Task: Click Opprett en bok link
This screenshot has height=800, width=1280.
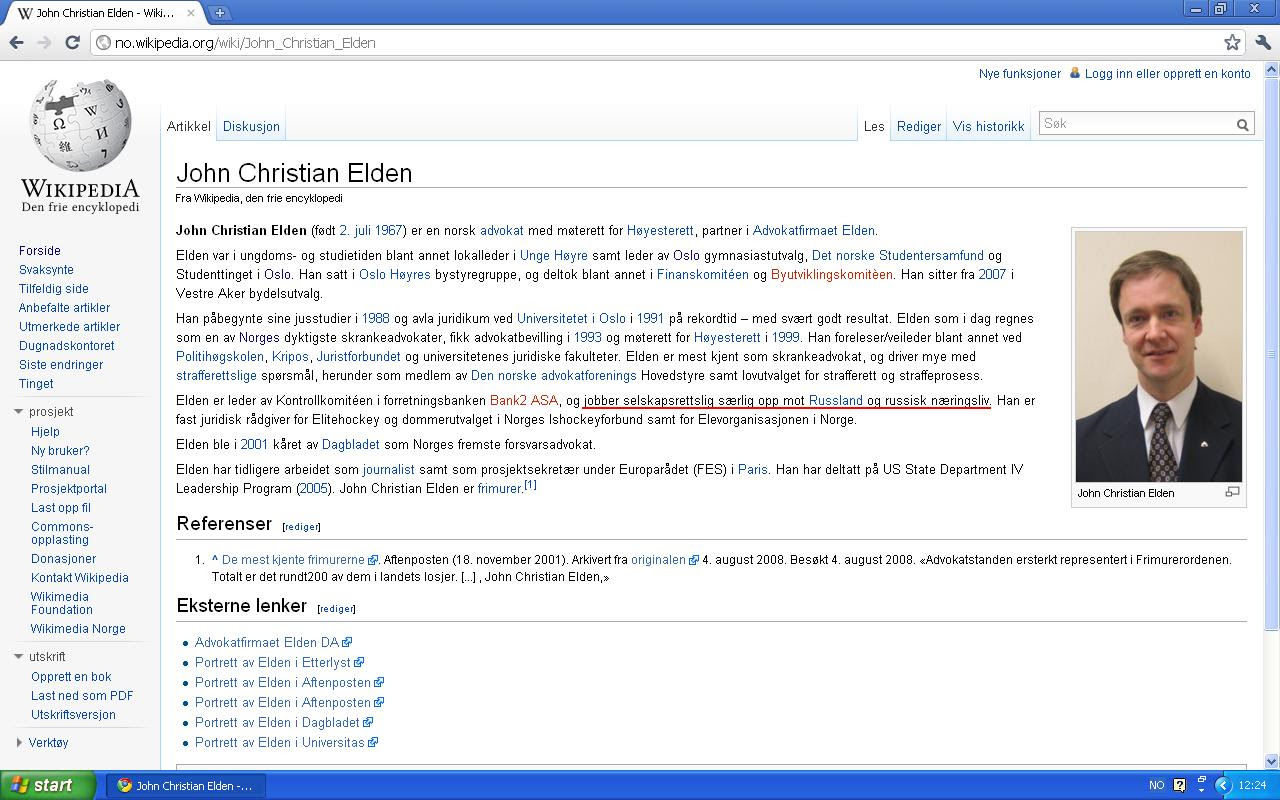Action: click(71, 677)
